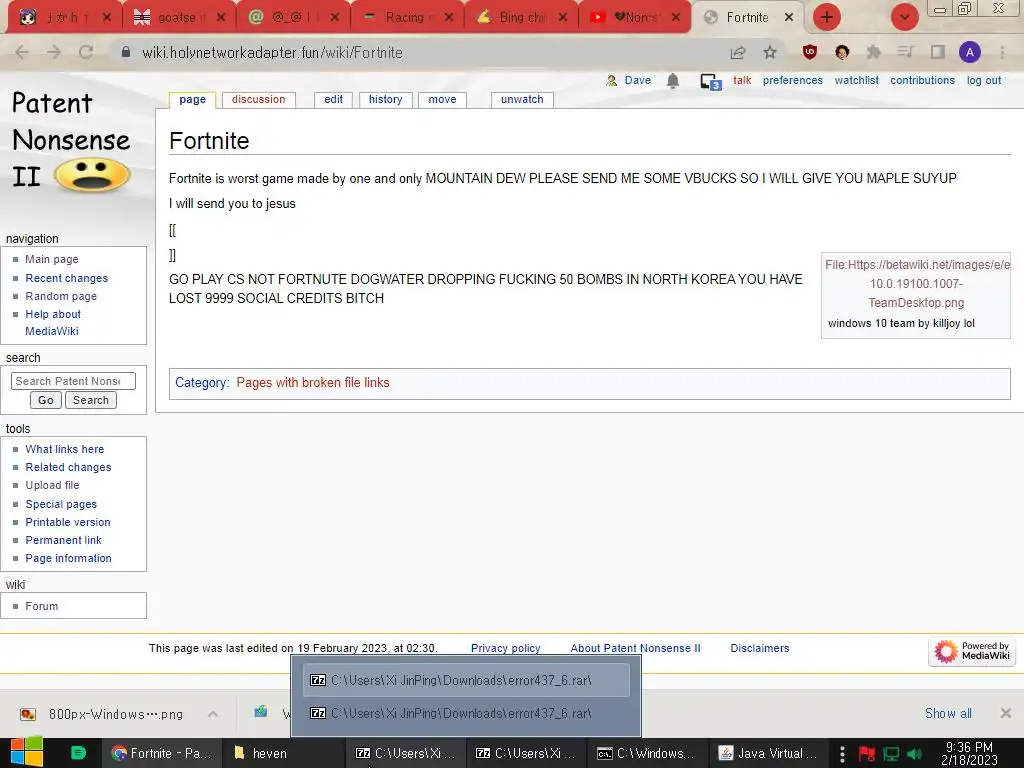Open the extensions puzzle icon
This screenshot has height=768, width=1024.
tap(873, 52)
